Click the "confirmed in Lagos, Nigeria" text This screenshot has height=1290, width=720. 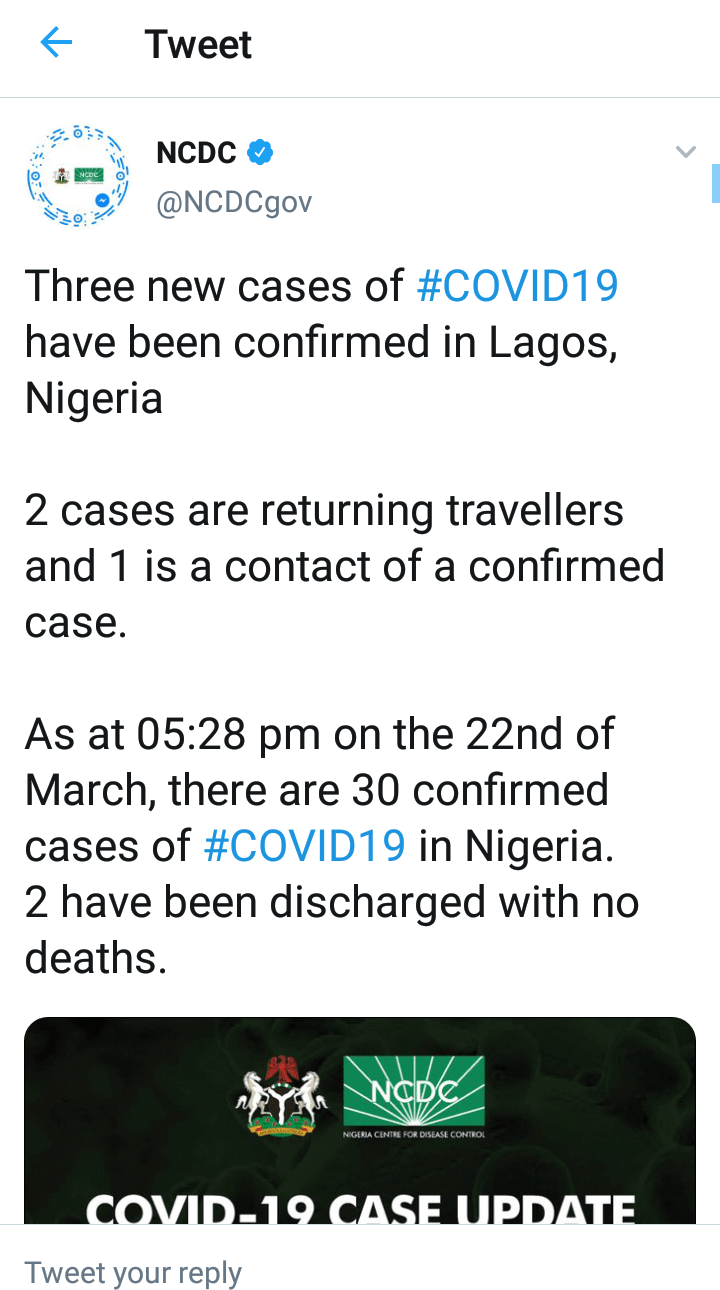coord(320,343)
